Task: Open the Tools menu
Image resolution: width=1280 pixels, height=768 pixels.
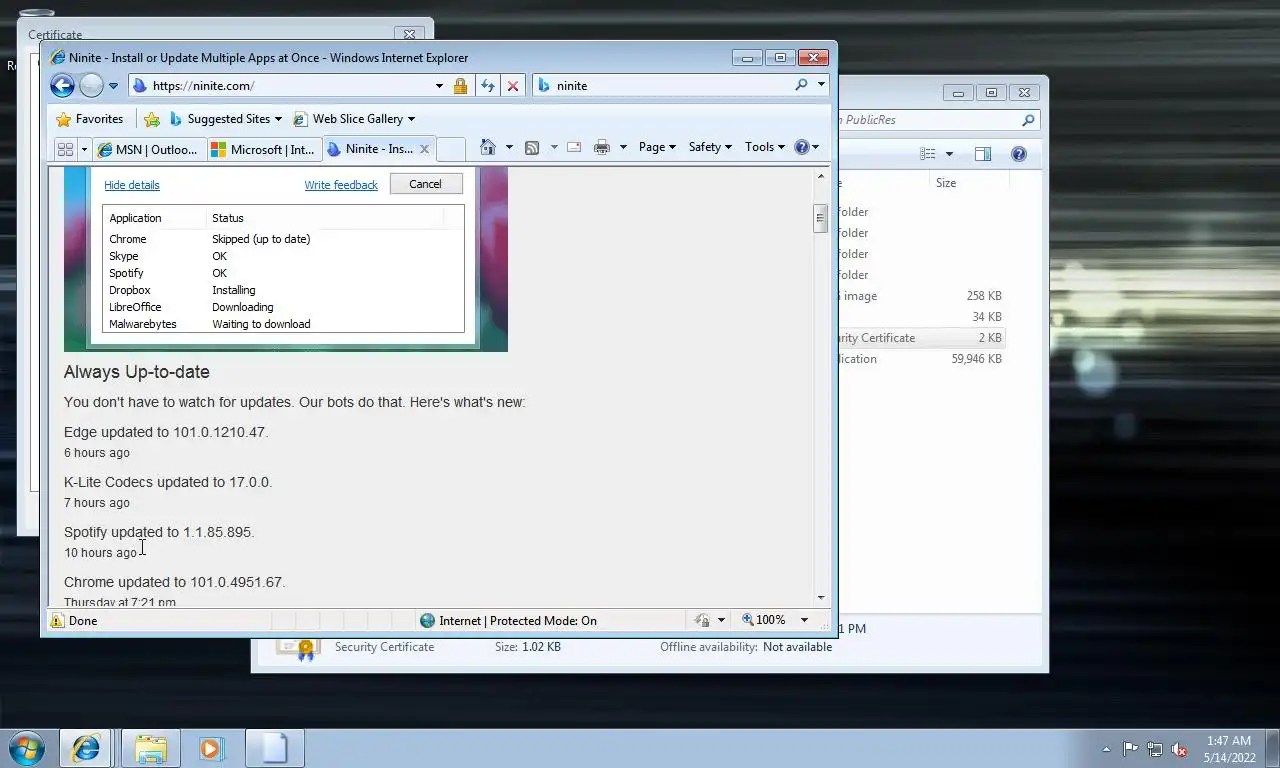Action: [765, 147]
